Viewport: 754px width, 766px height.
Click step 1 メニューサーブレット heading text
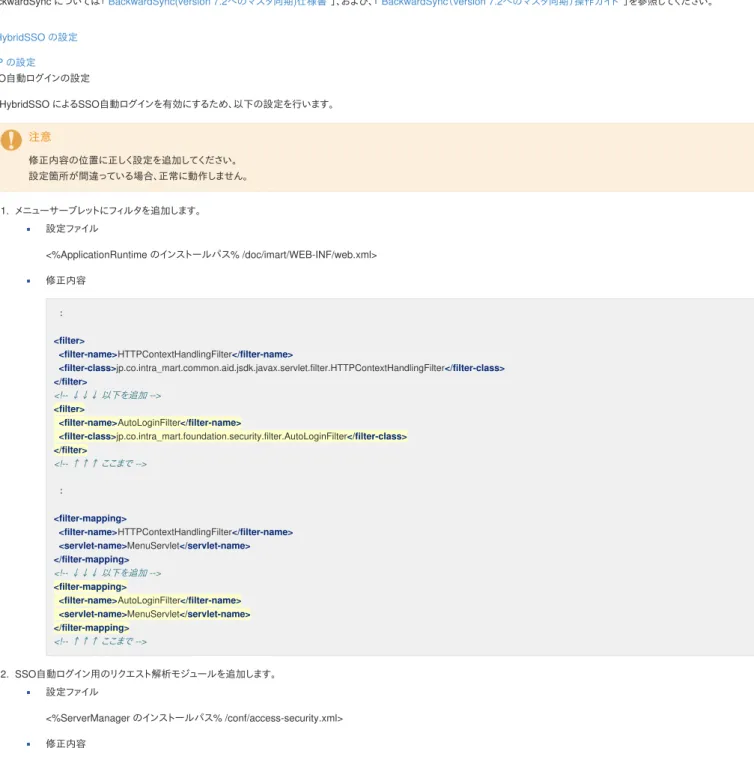pyautogui.click(x=108, y=211)
